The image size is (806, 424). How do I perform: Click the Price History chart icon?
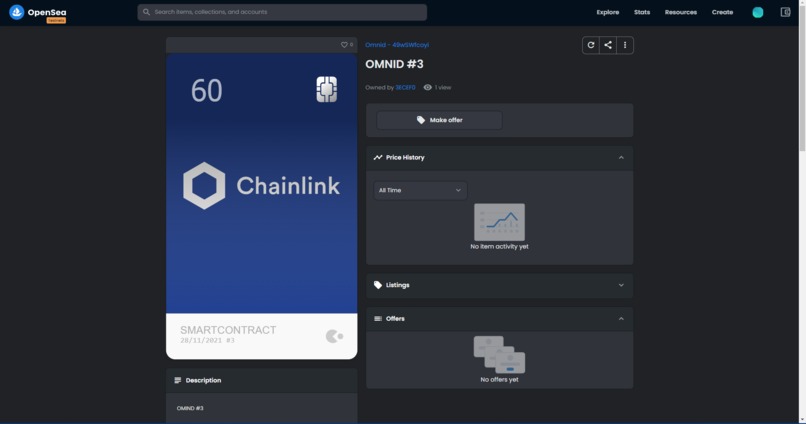[378, 157]
